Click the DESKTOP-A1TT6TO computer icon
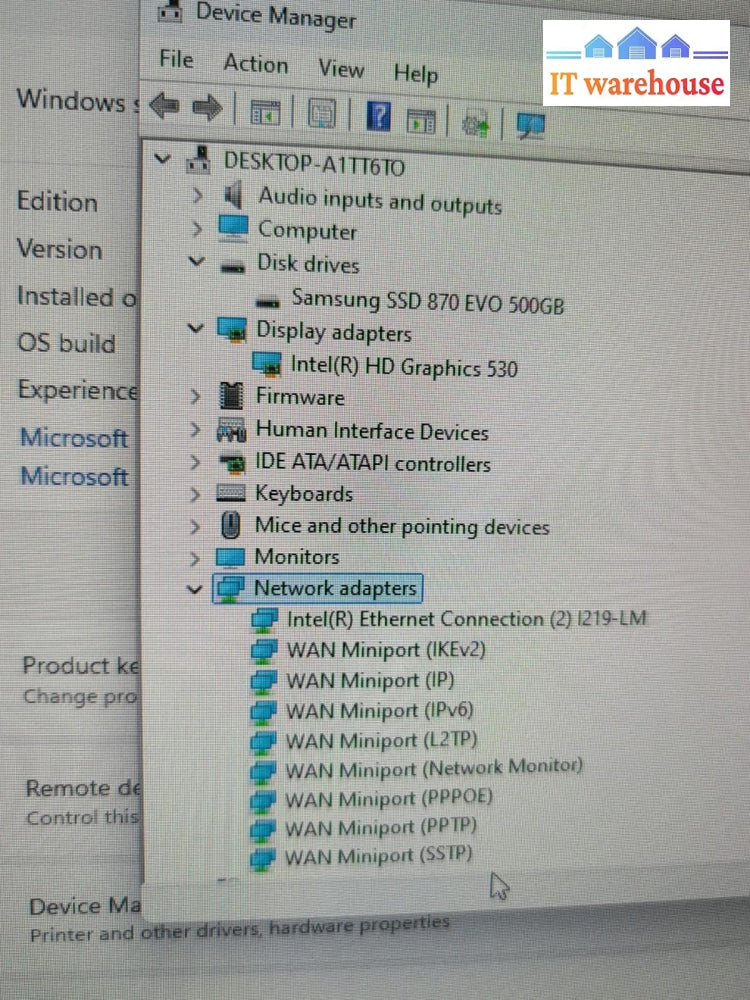The height and width of the screenshot is (1000, 750). [x=199, y=160]
